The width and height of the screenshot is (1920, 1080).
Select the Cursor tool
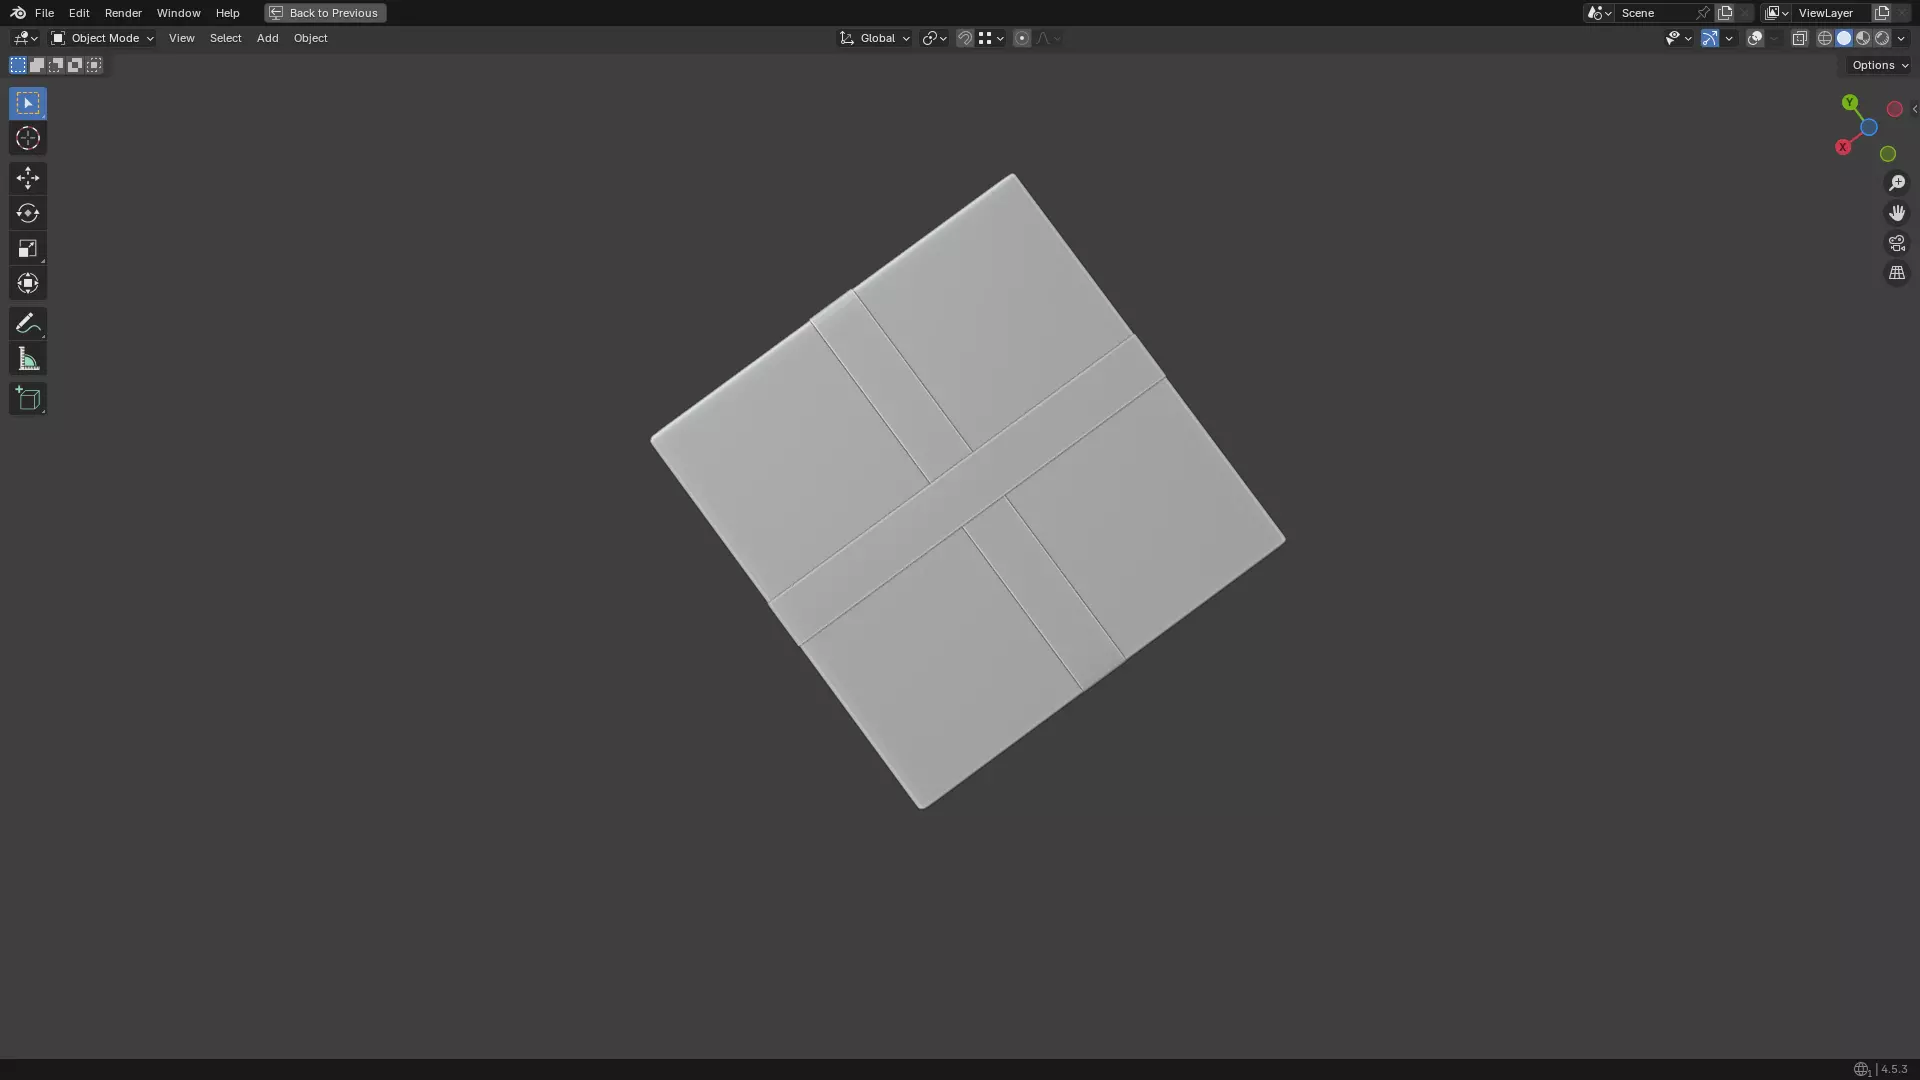[x=27, y=138]
